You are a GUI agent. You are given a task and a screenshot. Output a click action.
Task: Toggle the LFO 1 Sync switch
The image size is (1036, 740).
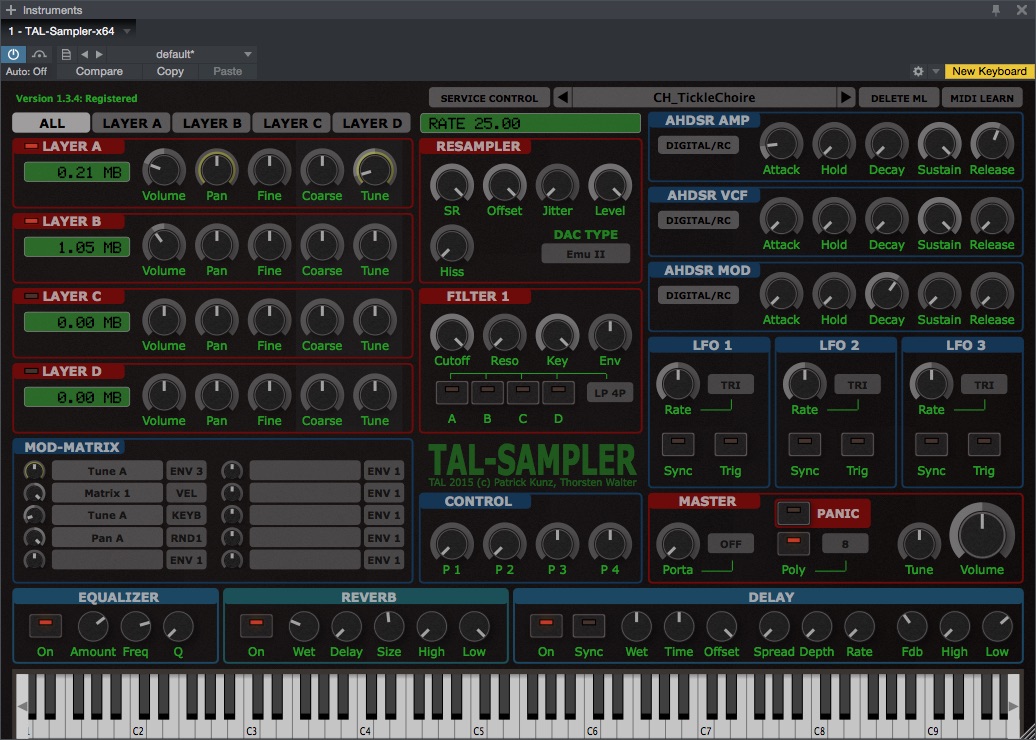[678, 444]
